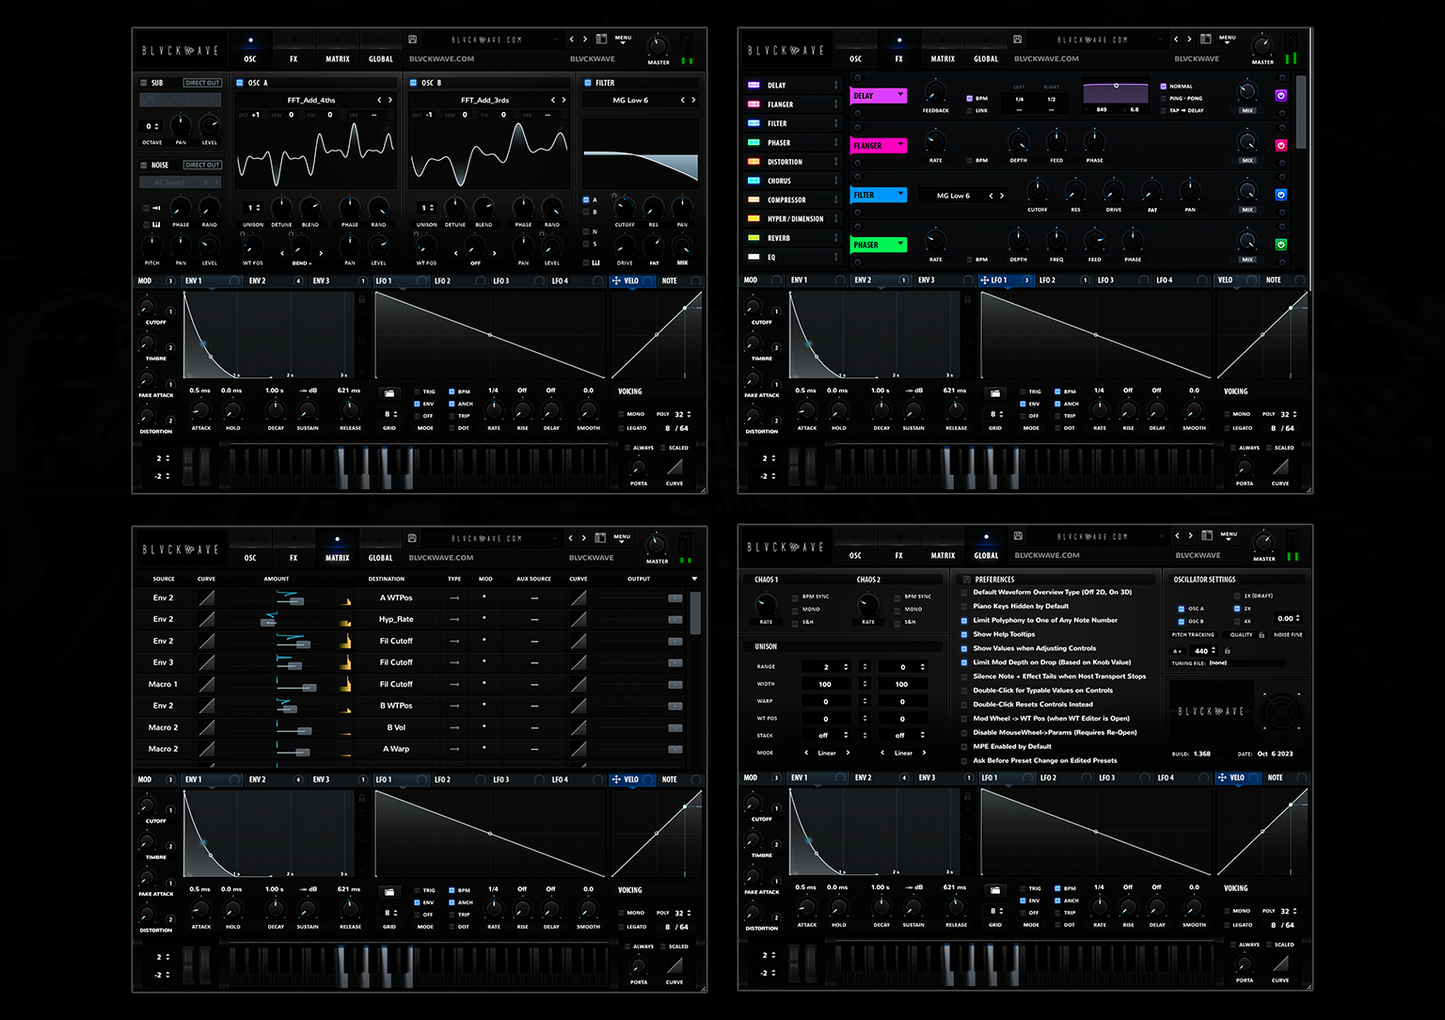Click the DIRECT OUT button on the Sub oscillator

click(202, 82)
